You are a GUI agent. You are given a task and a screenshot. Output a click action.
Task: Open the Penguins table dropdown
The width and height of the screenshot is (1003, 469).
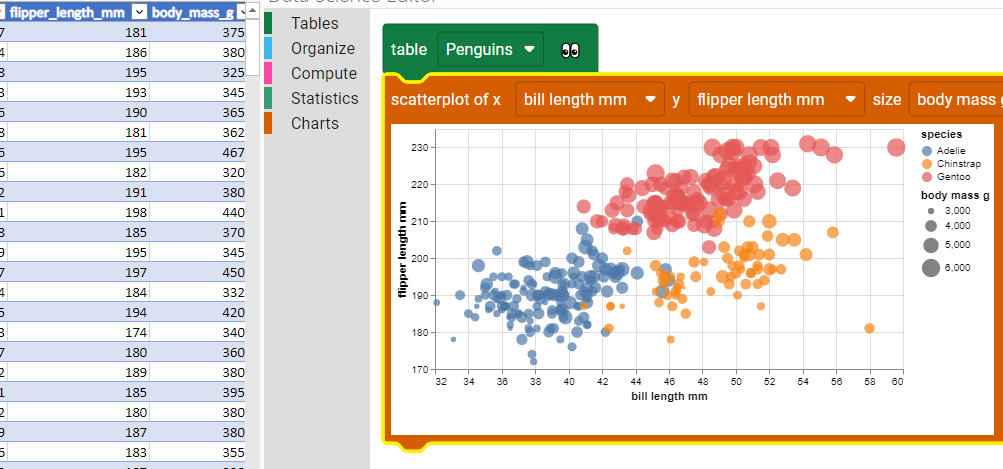(489, 49)
